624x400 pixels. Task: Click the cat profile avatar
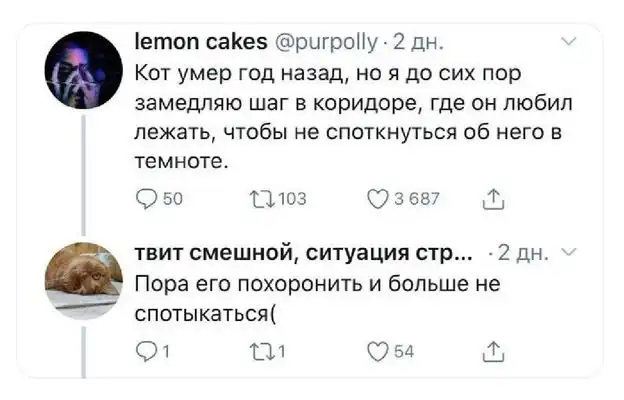click(x=83, y=279)
